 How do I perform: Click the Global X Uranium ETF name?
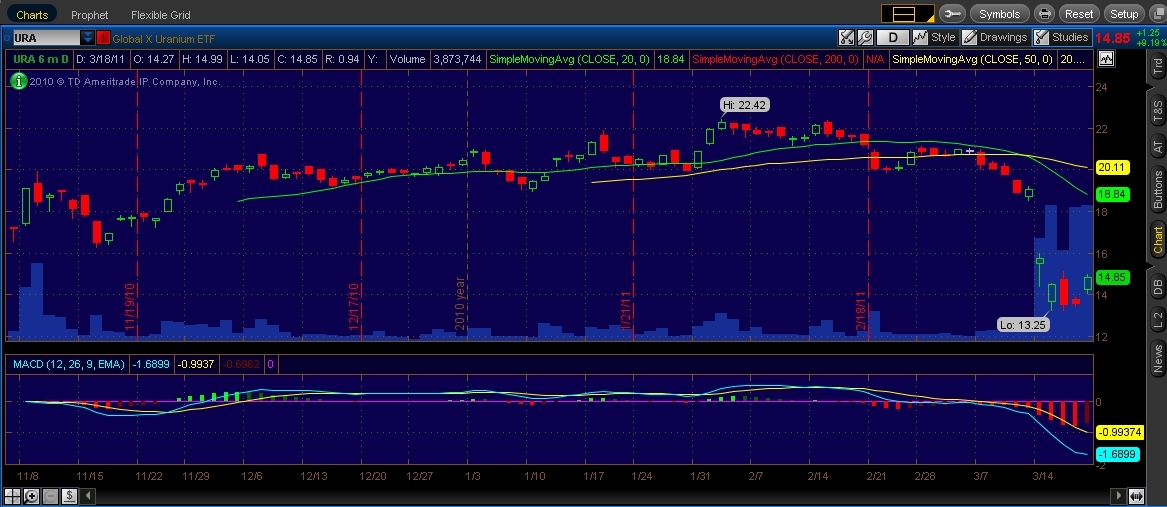click(x=164, y=38)
